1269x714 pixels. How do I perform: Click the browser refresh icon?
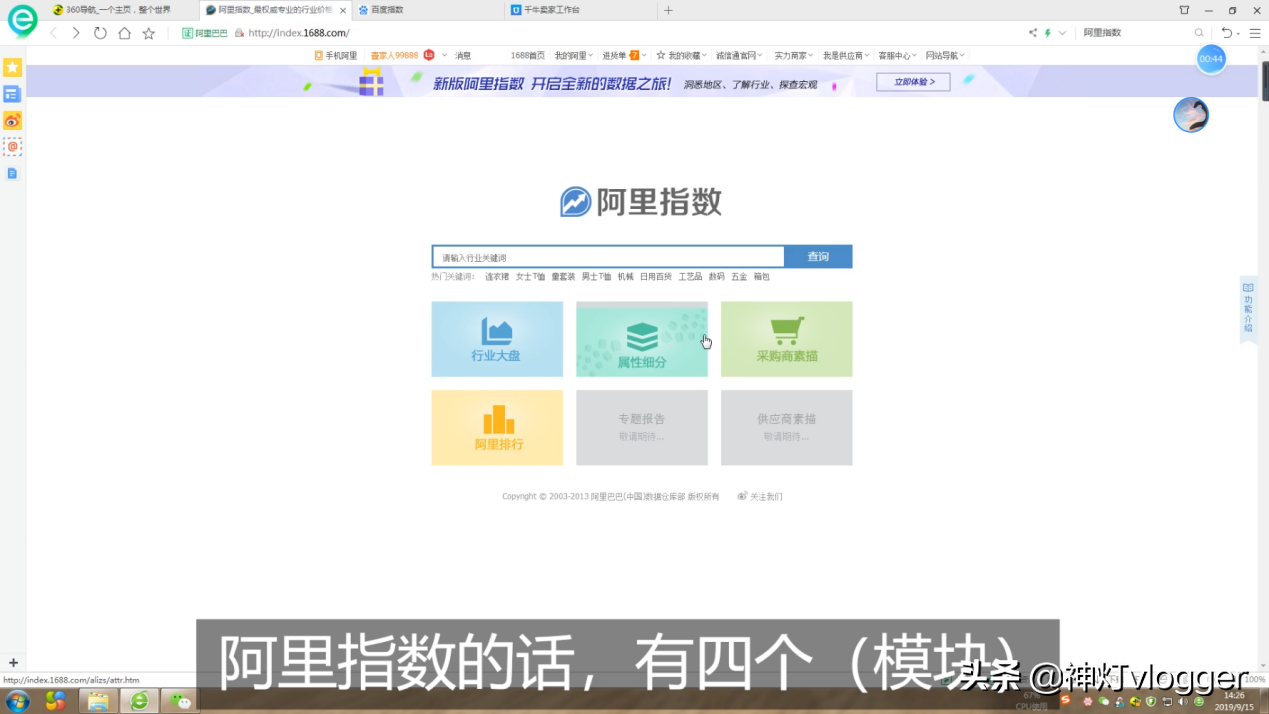(100, 33)
